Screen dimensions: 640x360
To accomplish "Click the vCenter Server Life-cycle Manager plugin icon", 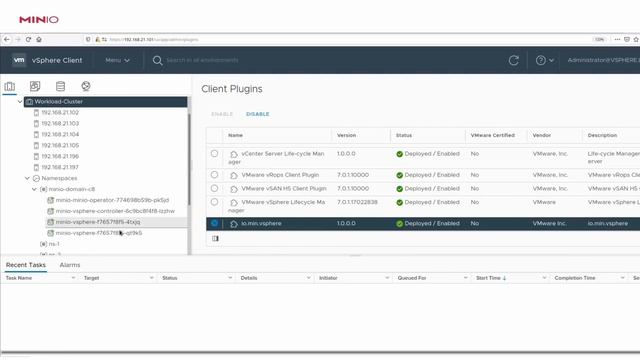I will (x=233, y=154).
